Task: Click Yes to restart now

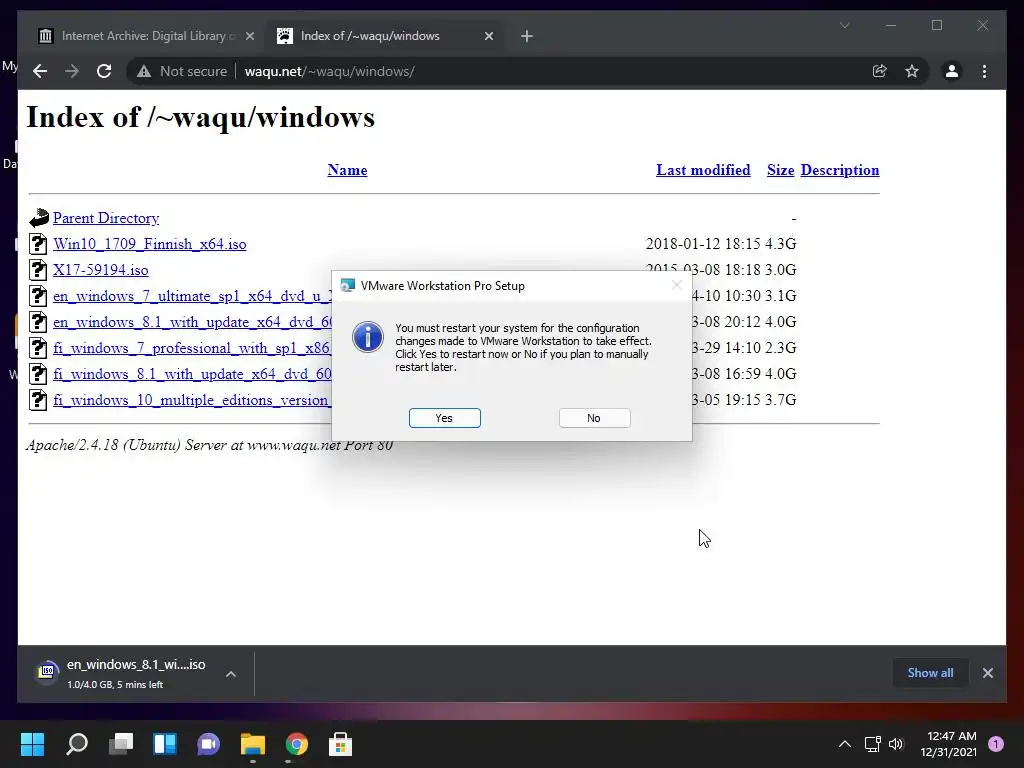Action: [x=444, y=418]
